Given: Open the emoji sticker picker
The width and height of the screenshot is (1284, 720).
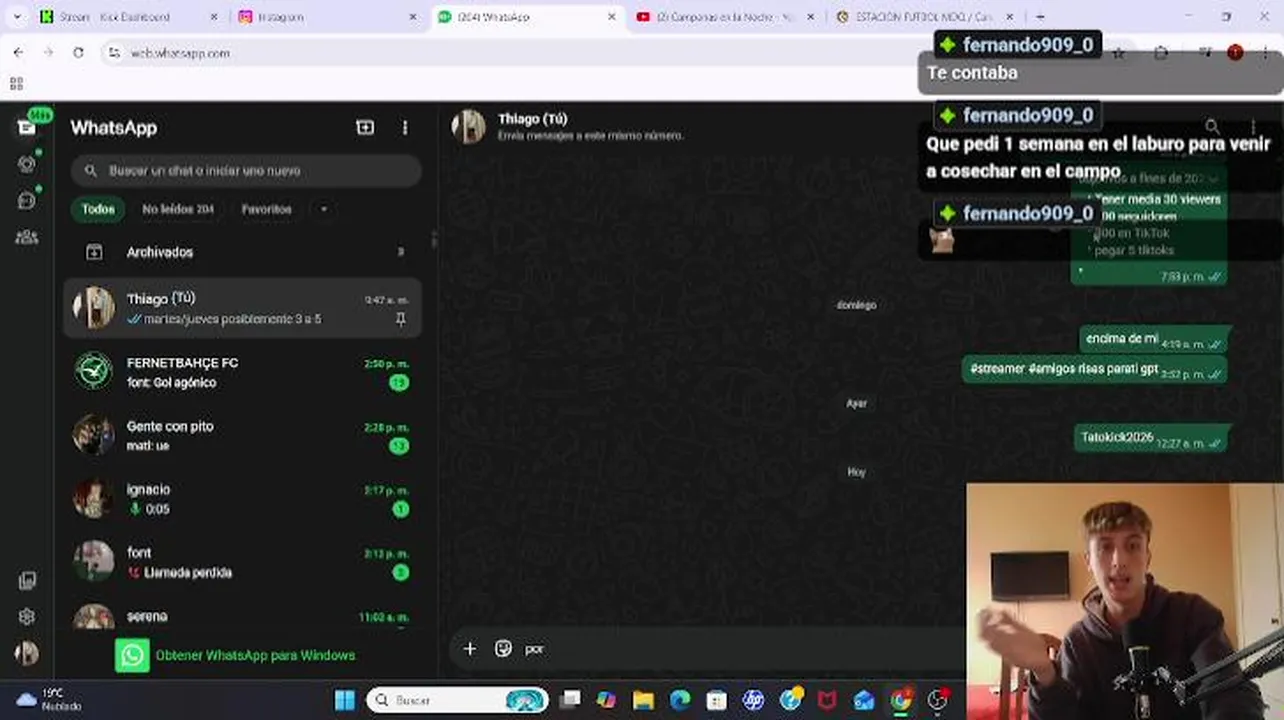Looking at the screenshot, I should click(x=503, y=649).
